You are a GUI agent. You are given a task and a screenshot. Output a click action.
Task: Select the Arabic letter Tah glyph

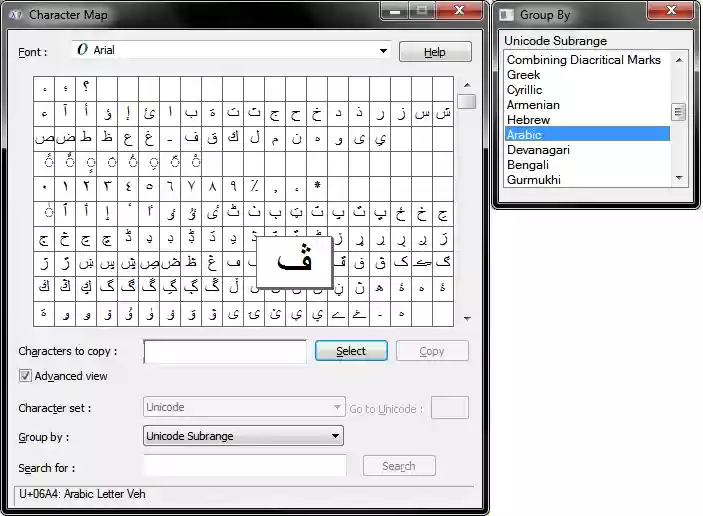click(x=86, y=138)
